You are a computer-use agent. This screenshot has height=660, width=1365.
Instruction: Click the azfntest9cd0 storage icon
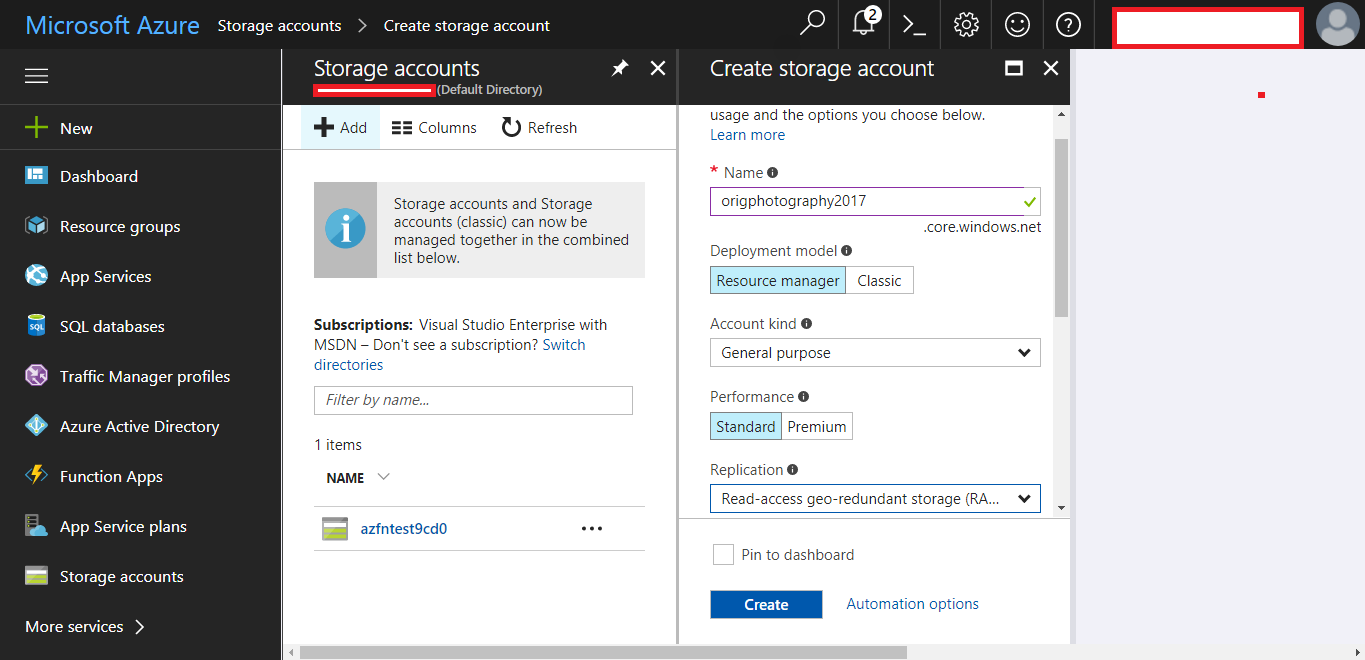point(335,528)
